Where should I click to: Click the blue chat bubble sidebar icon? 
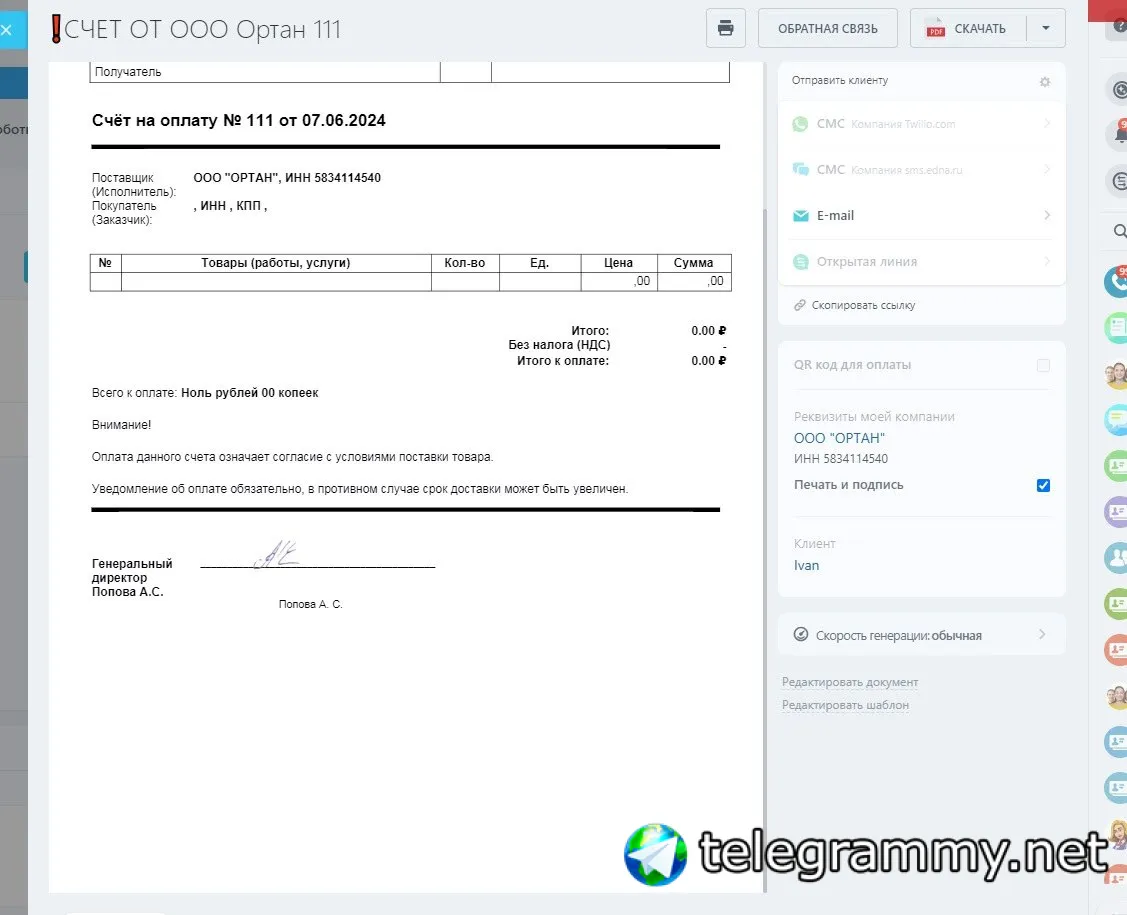[x=1116, y=420]
